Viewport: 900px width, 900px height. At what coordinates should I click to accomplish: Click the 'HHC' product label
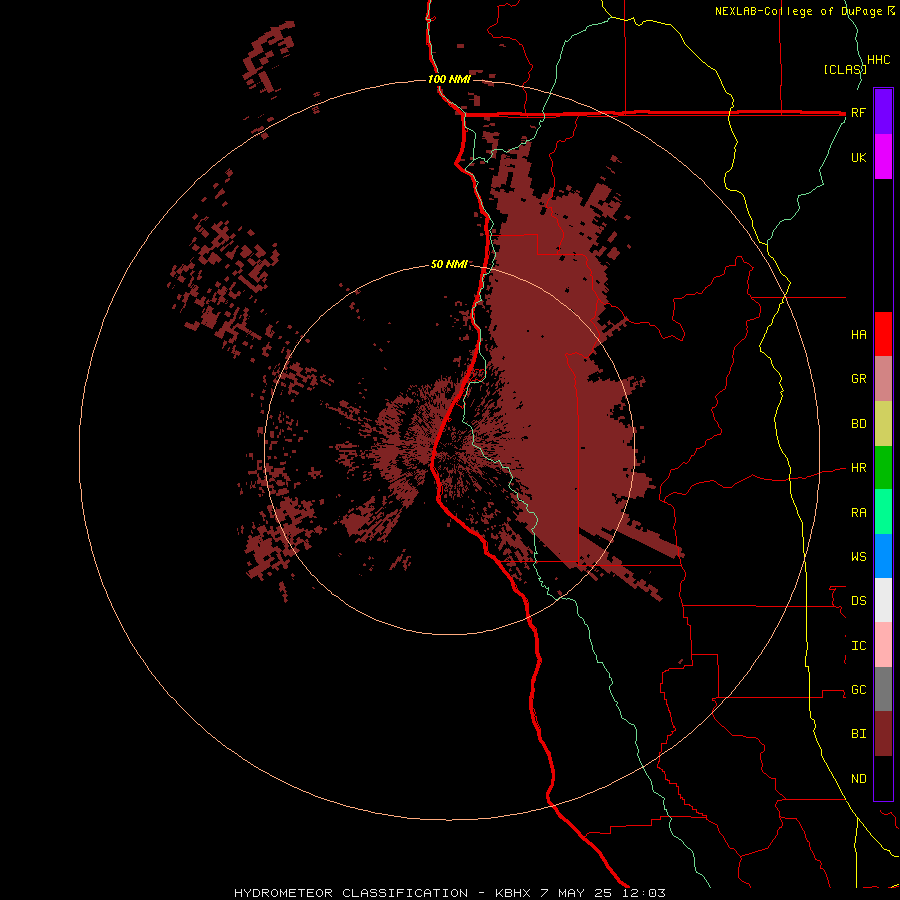879,60
